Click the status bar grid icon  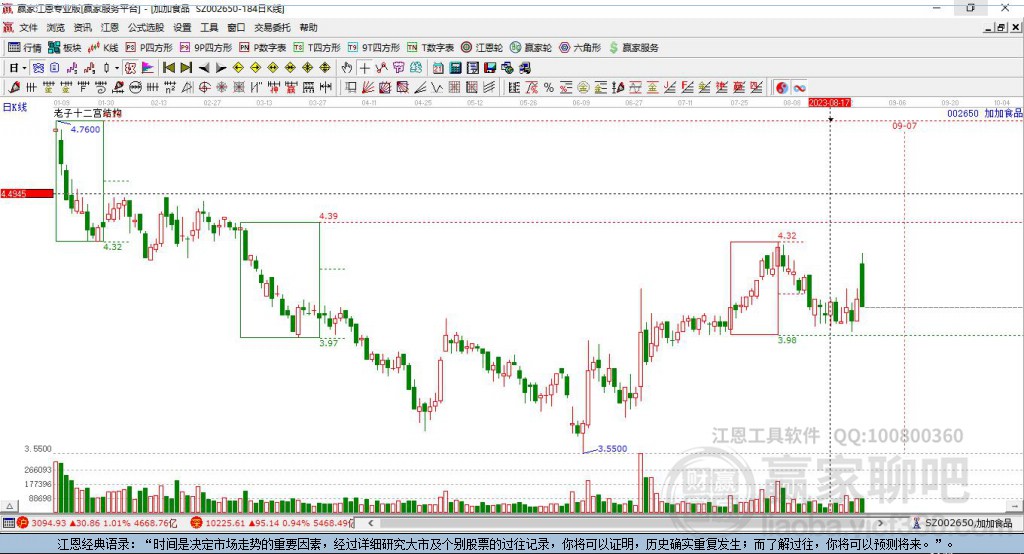coord(8,523)
